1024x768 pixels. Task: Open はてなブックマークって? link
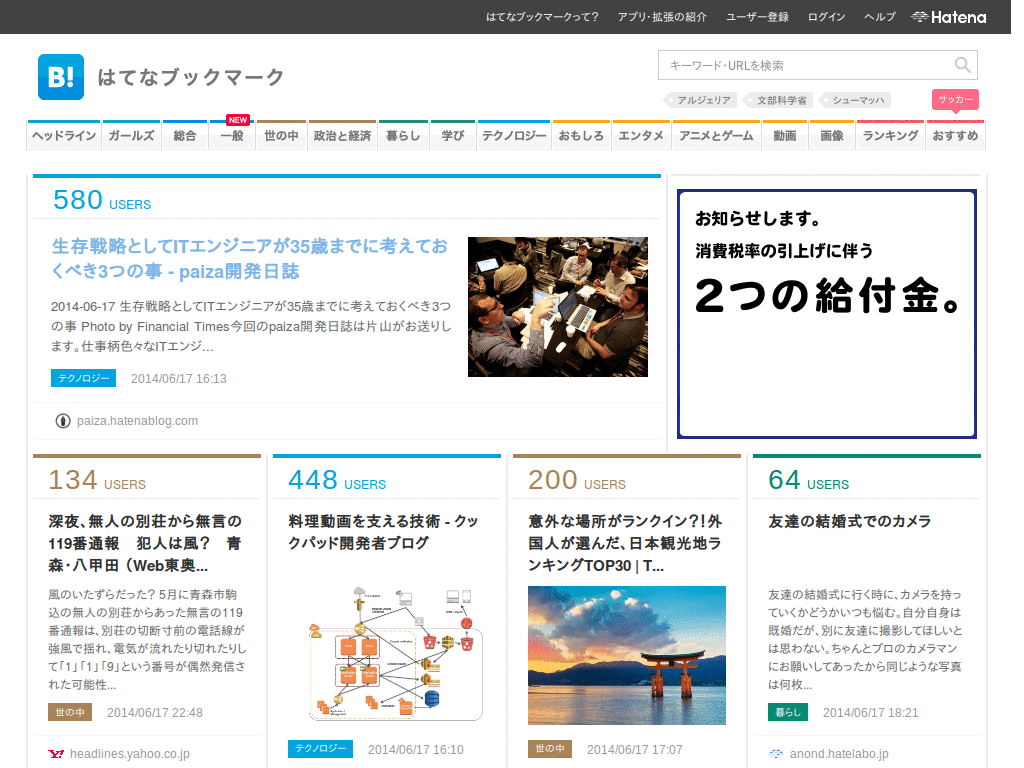542,17
